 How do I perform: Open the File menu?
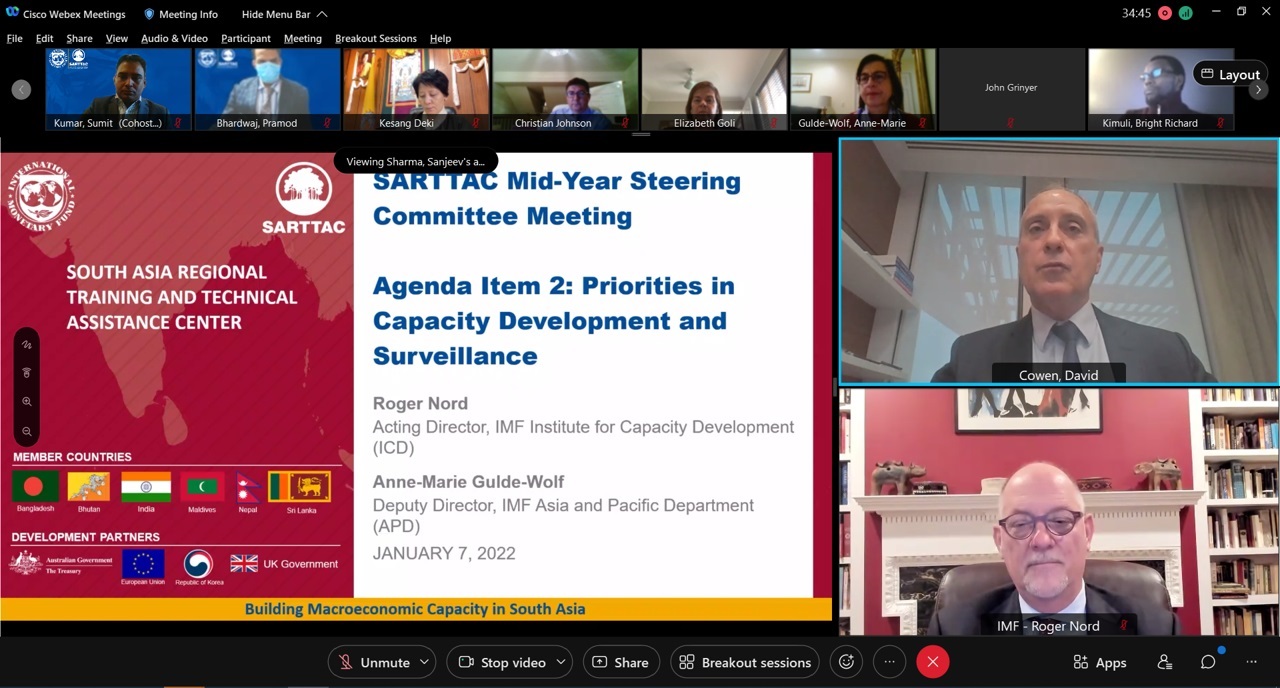pos(14,38)
